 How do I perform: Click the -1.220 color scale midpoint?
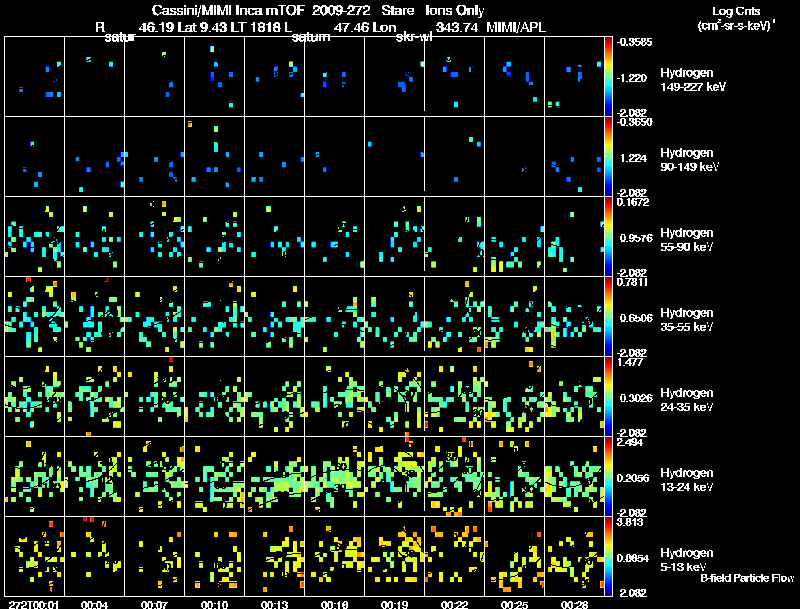[632, 78]
